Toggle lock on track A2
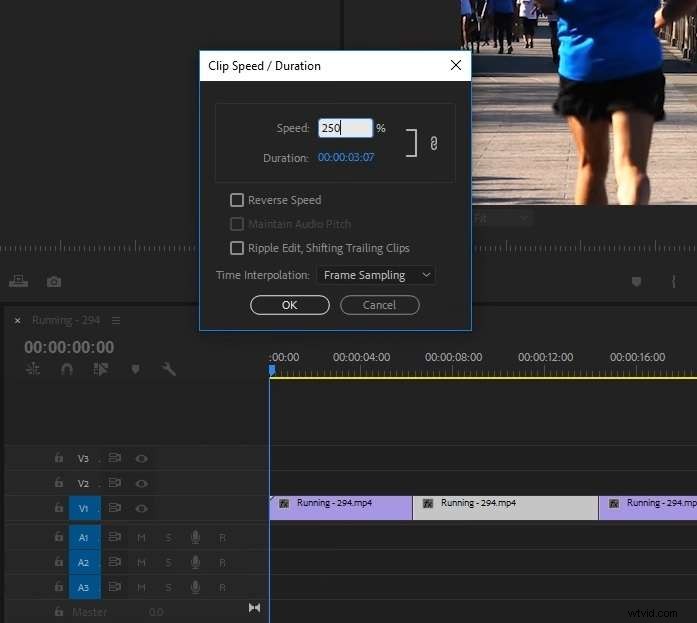The width and height of the screenshot is (697, 623). [59, 561]
